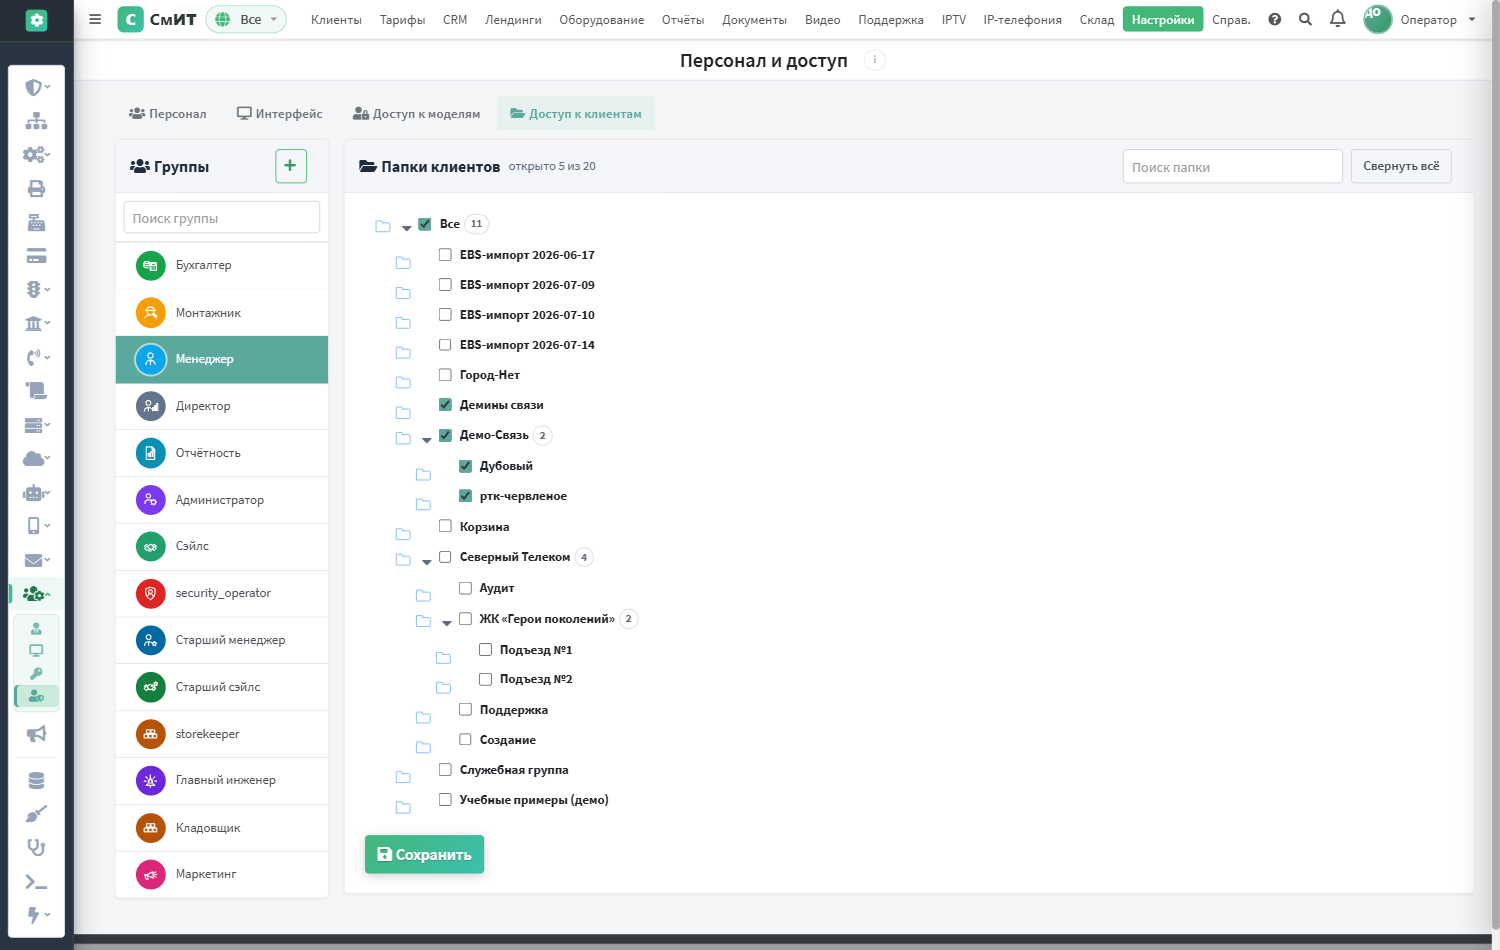
Task: Open the Оператор user dropdown
Action: point(1420,19)
